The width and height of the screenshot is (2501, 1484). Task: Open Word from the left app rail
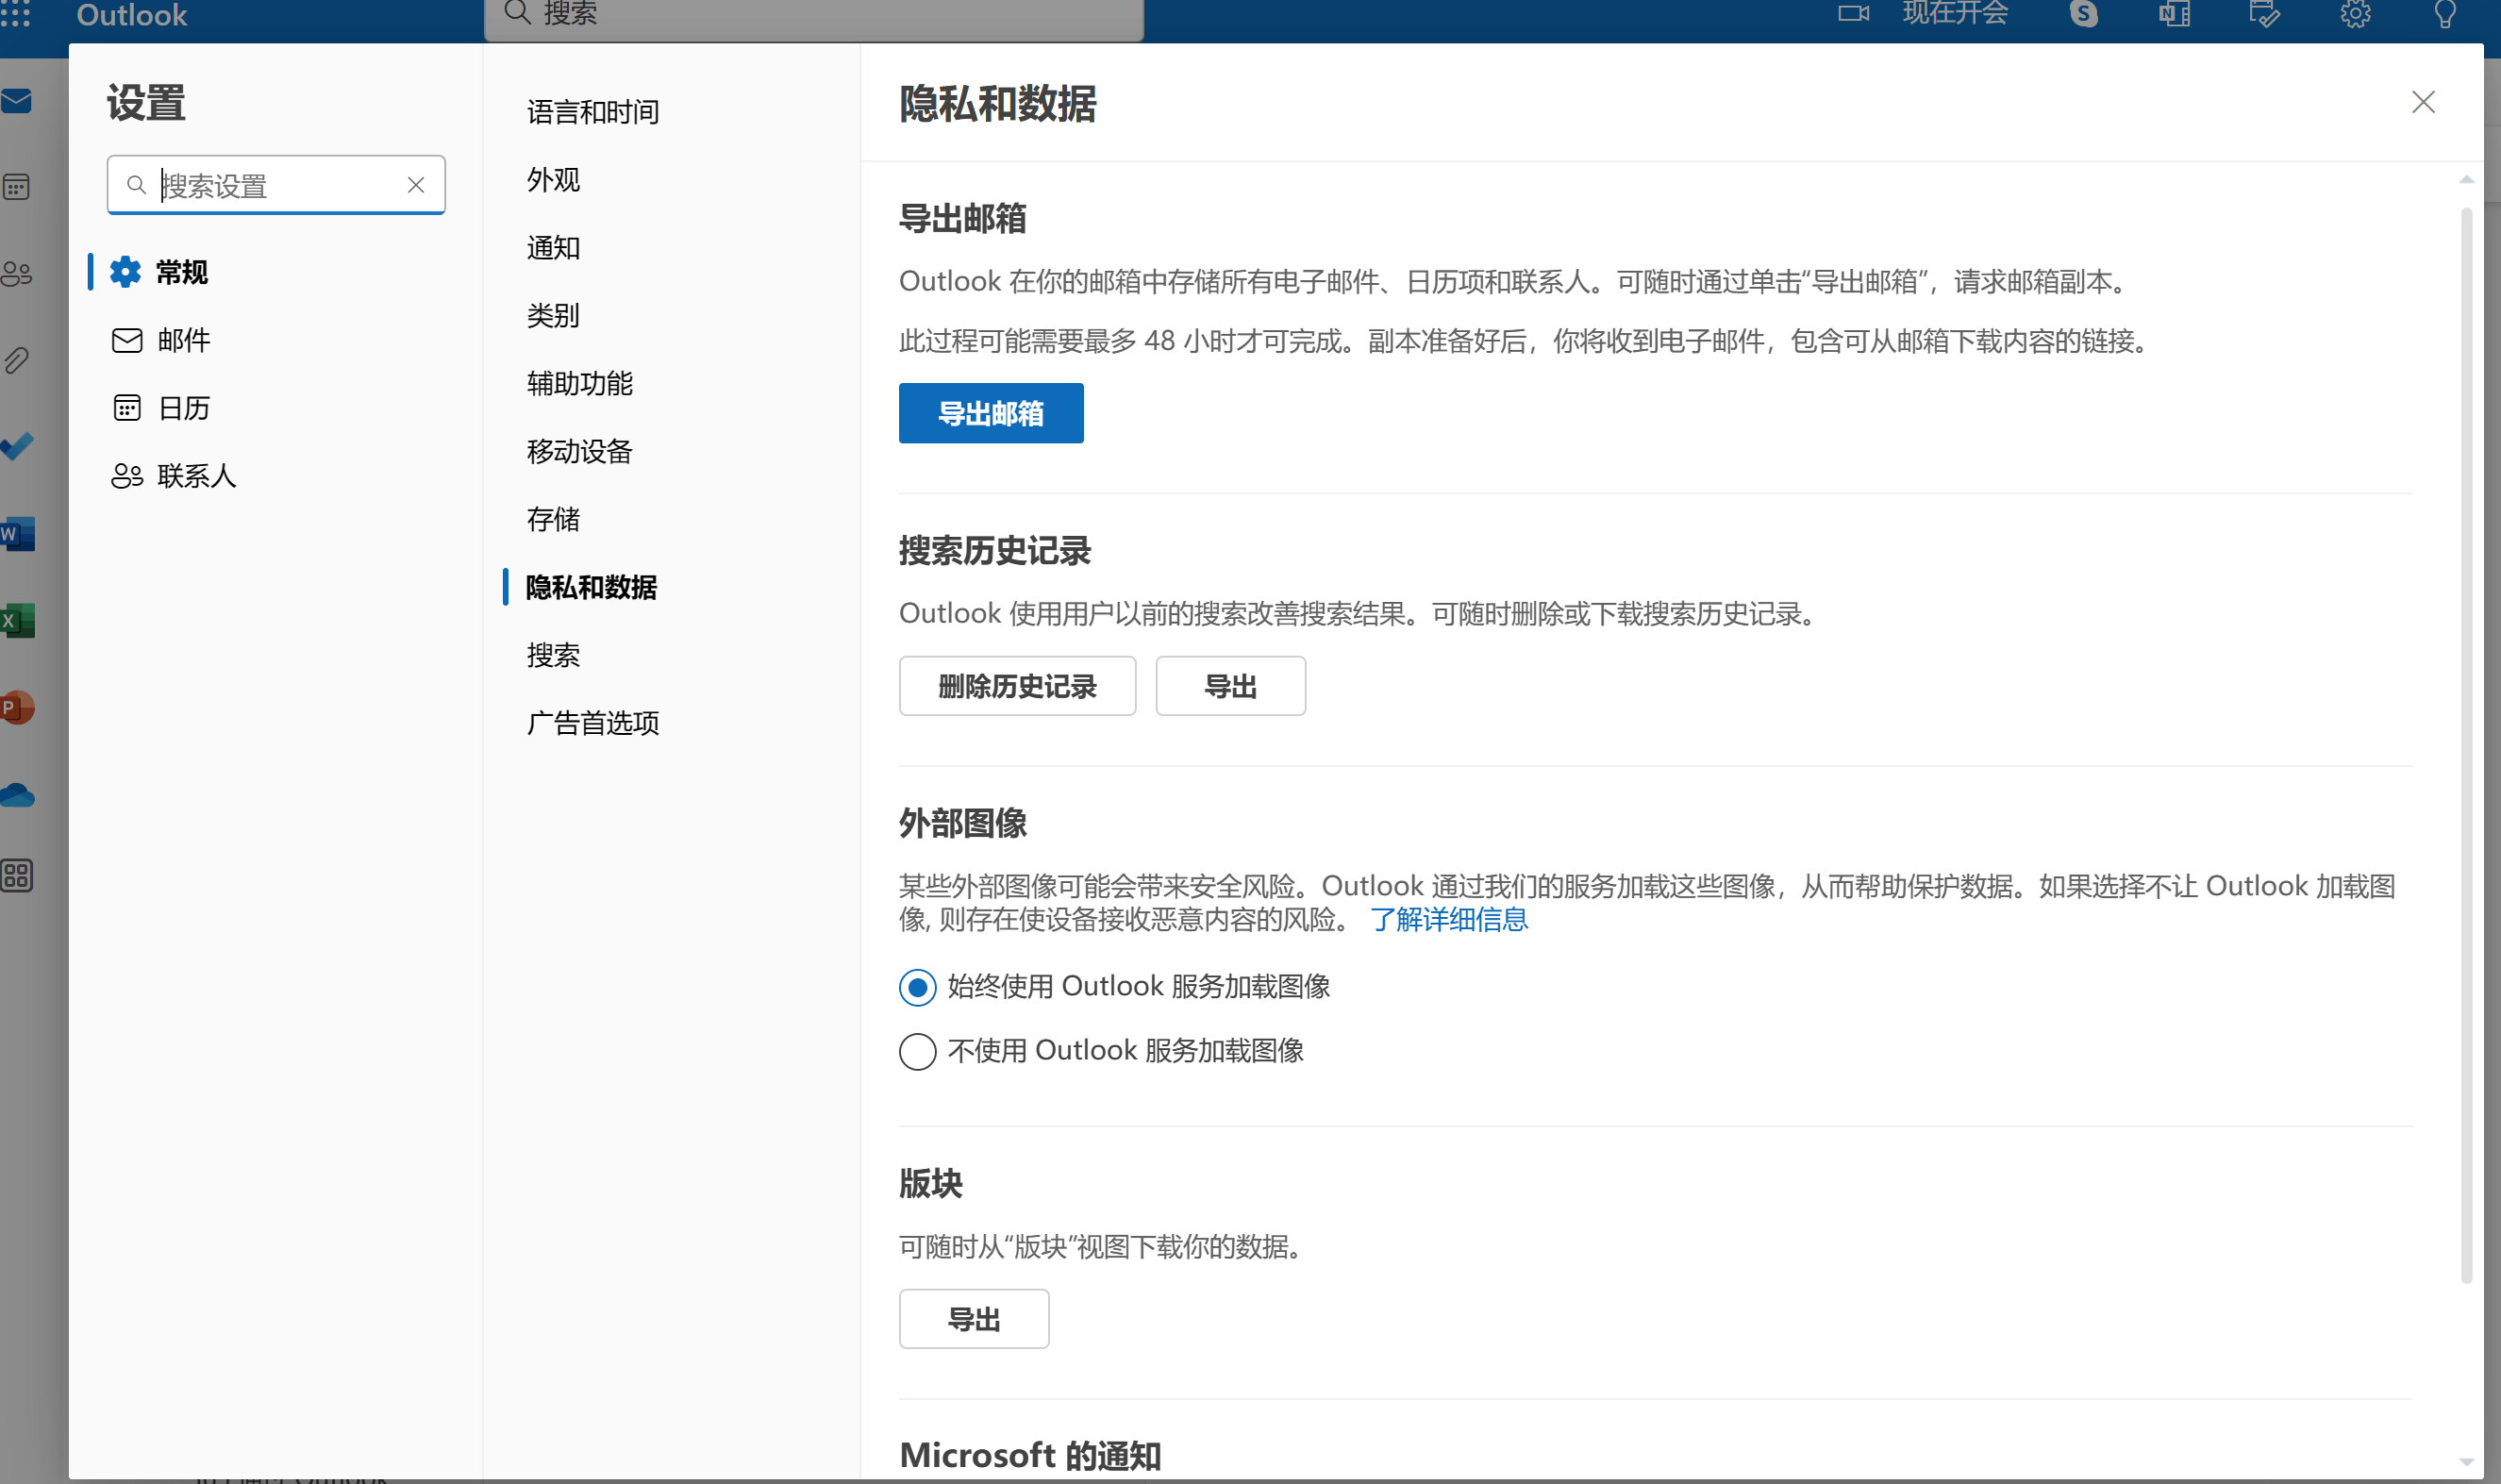click(18, 534)
